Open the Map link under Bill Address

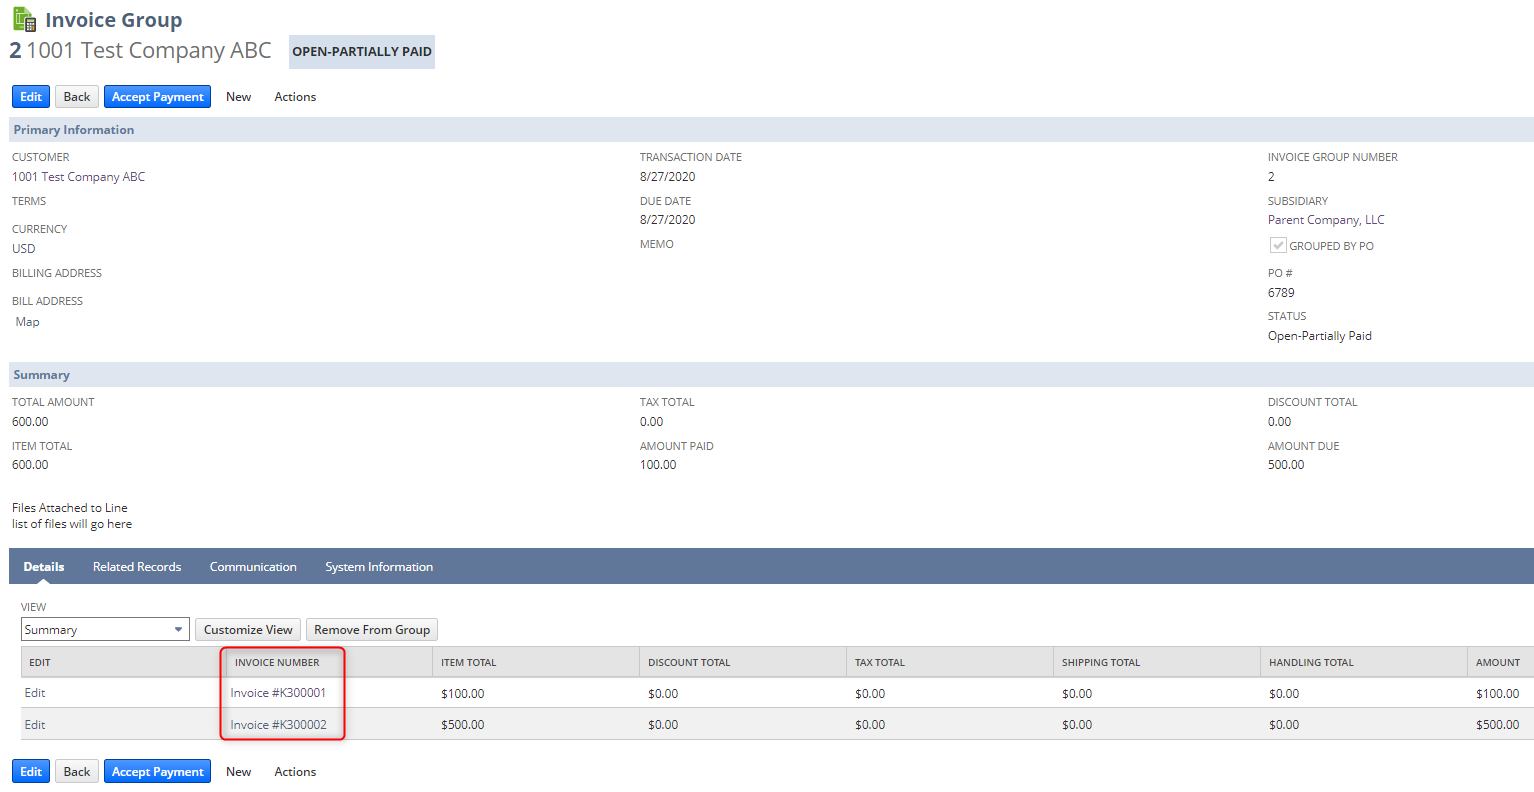[x=28, y=322]
